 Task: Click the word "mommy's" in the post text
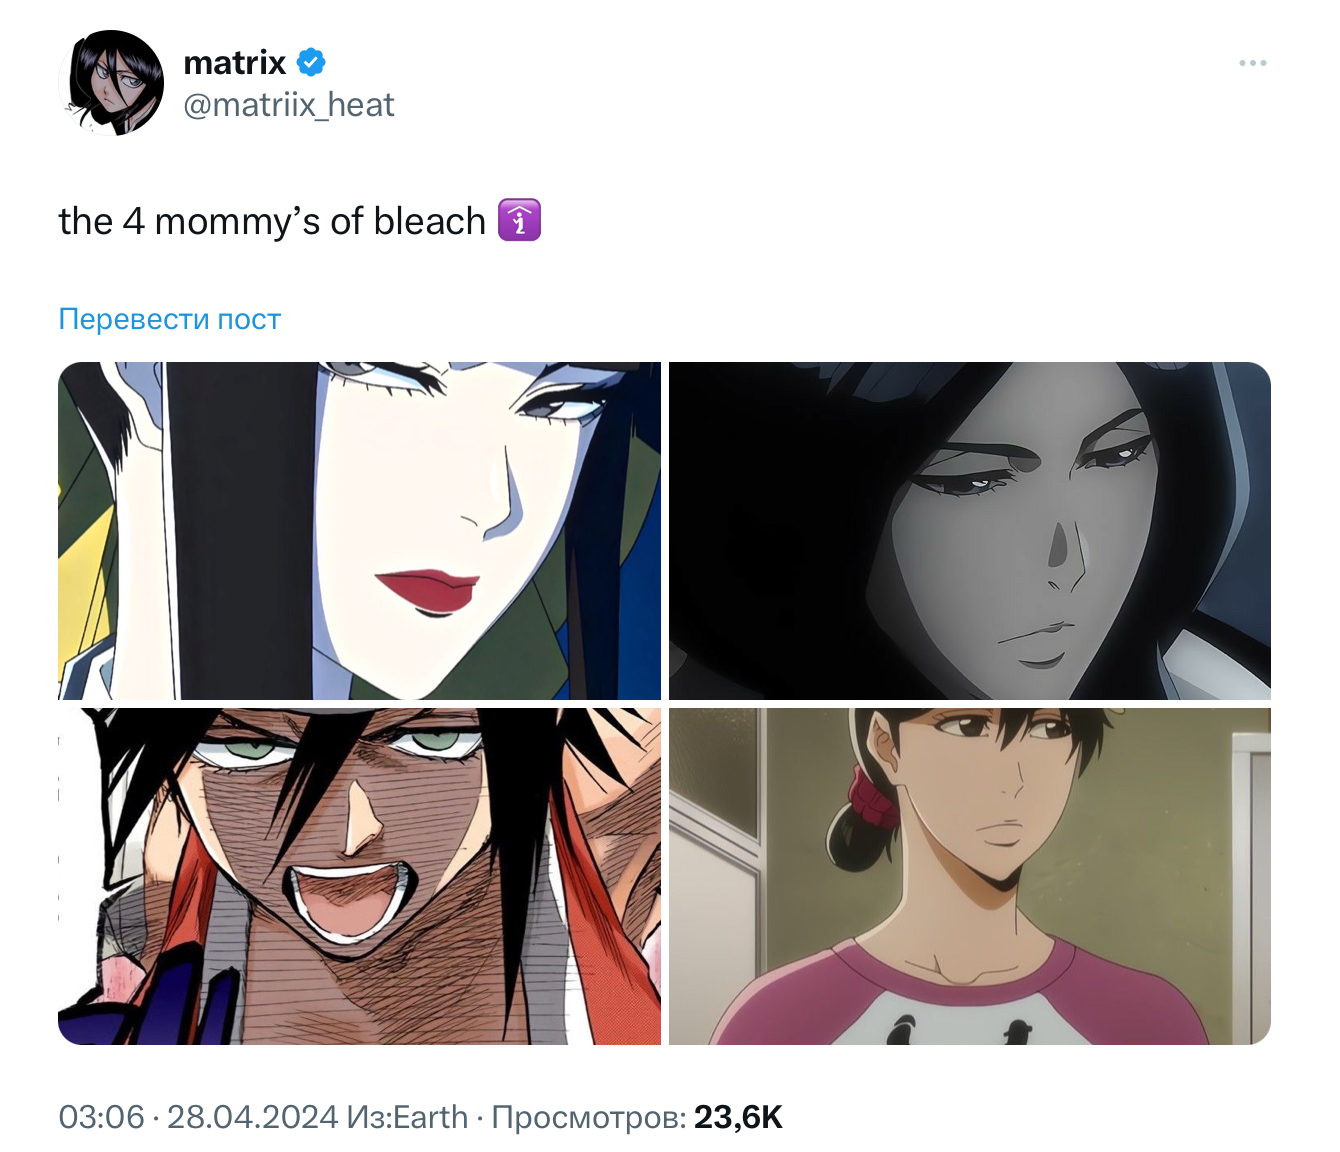coord(237,221)
